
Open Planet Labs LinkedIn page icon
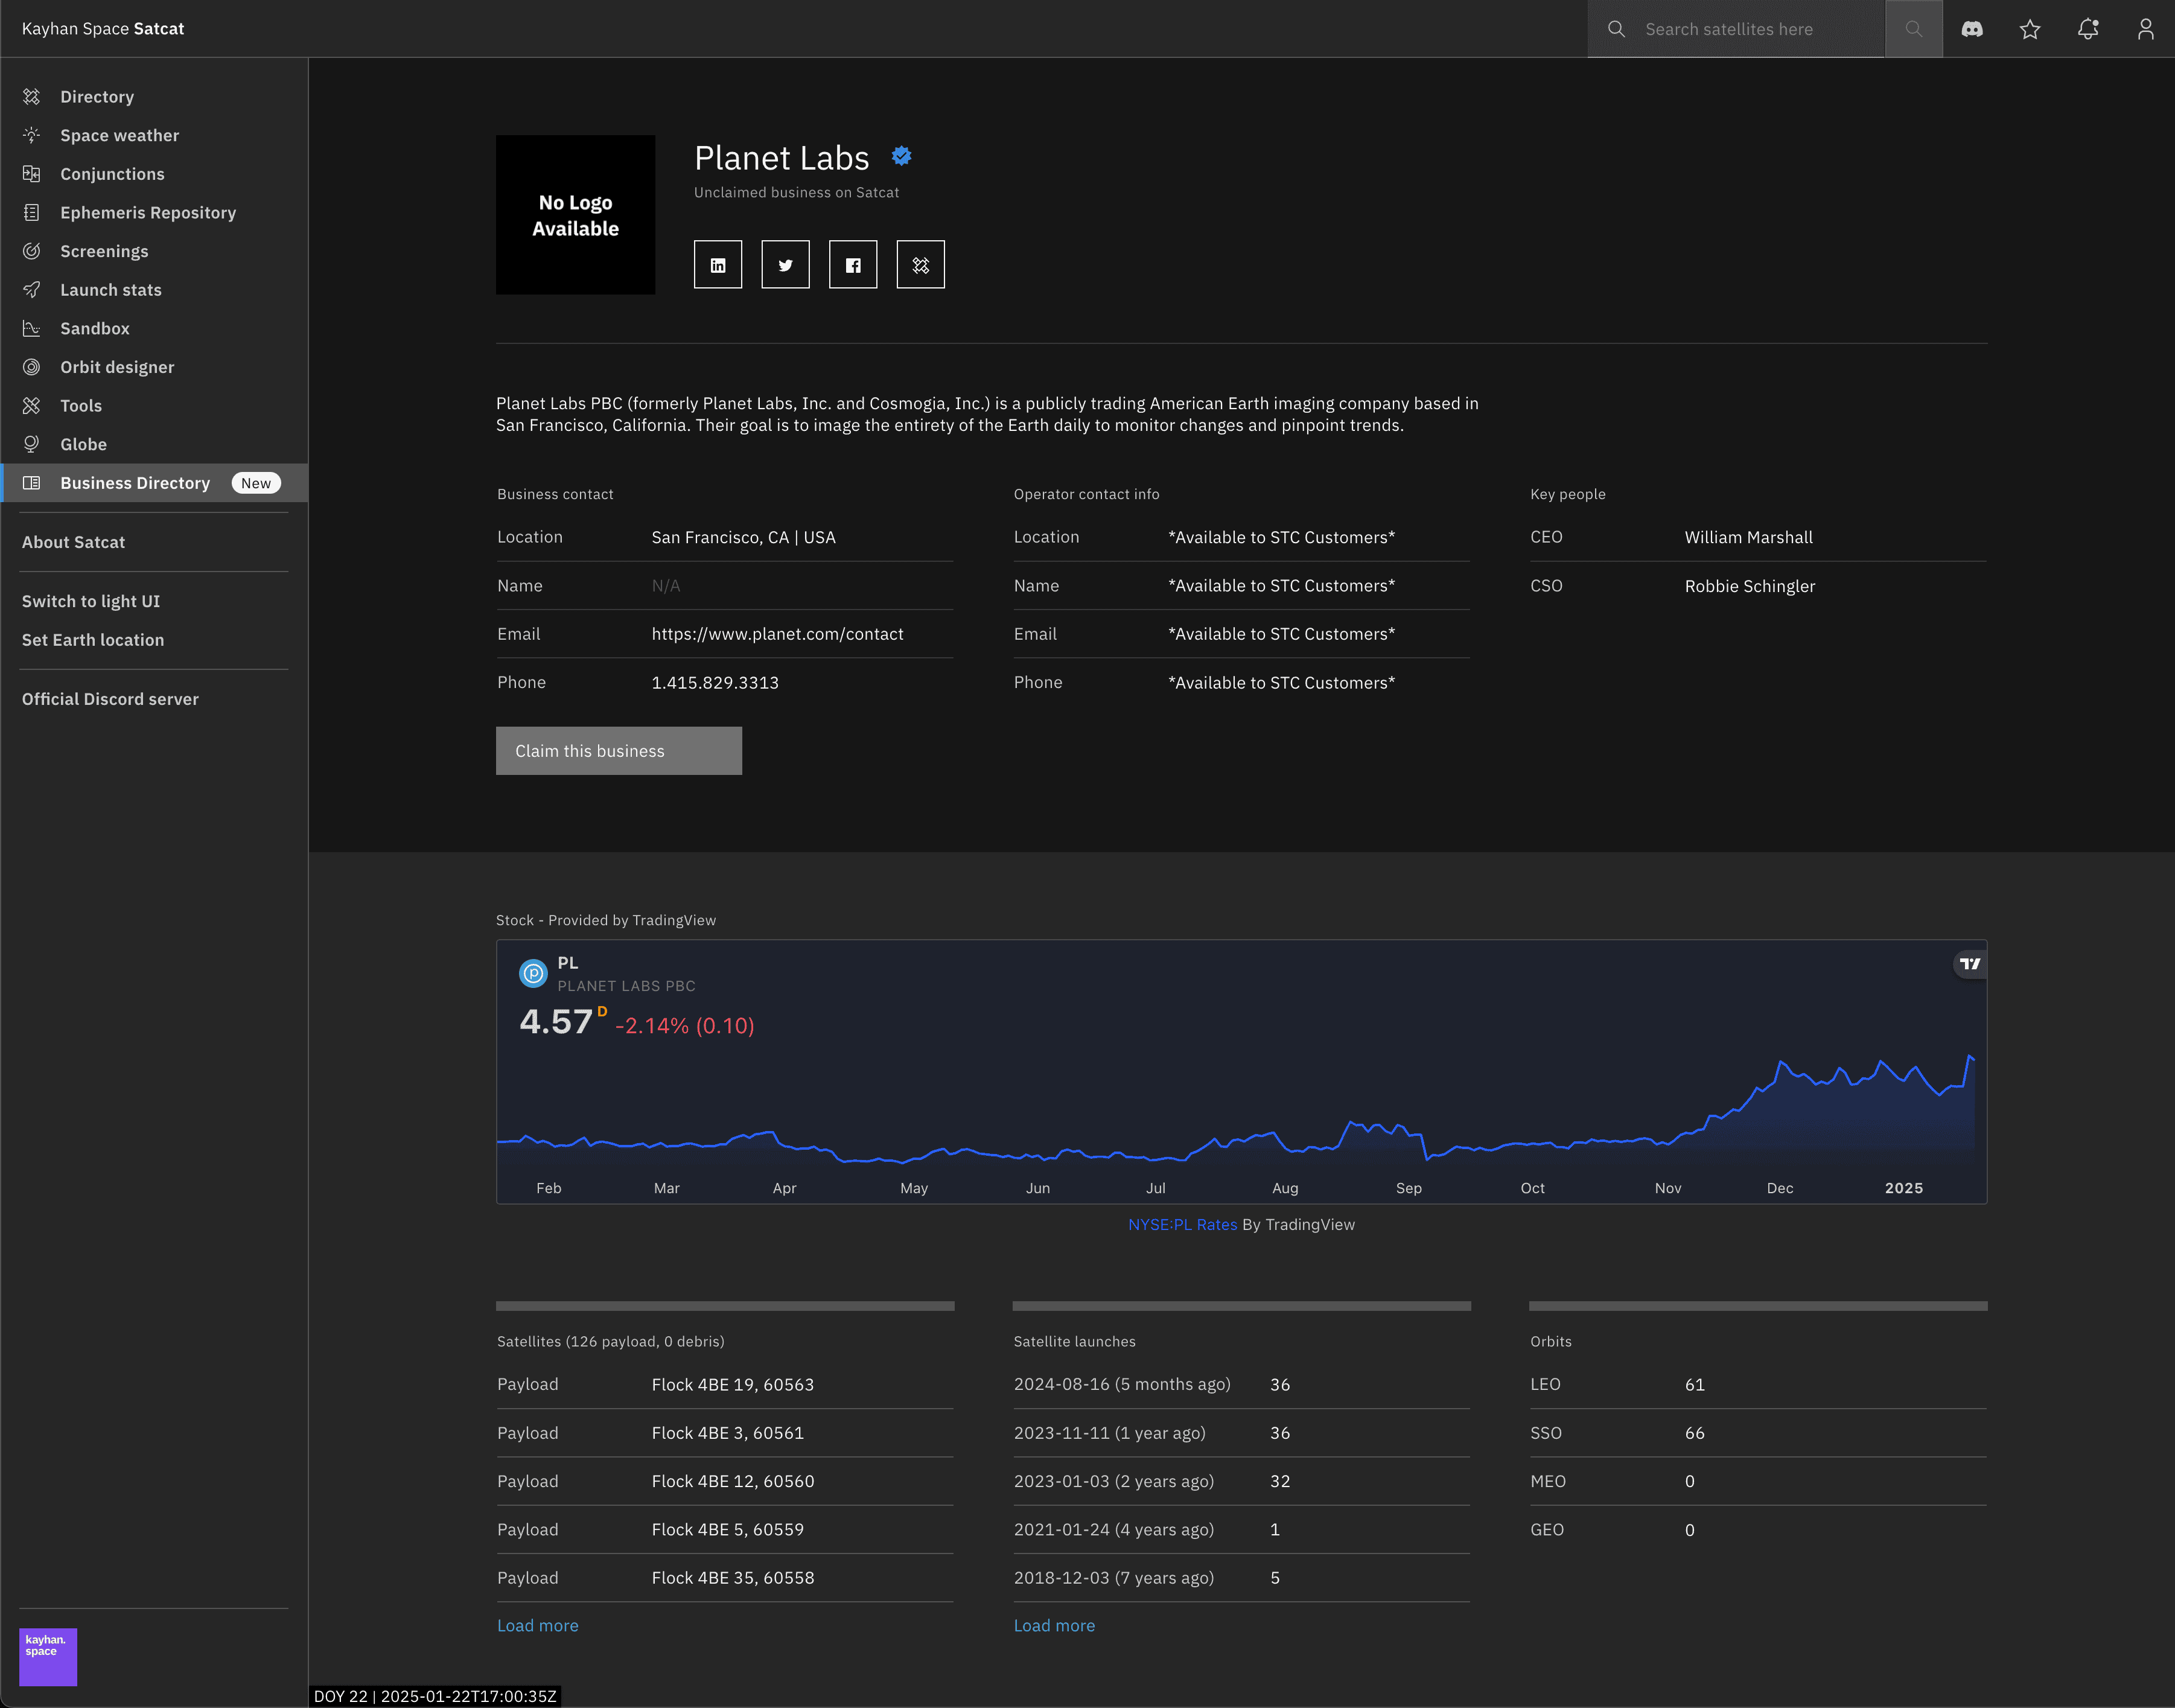(x=718, y=265)
